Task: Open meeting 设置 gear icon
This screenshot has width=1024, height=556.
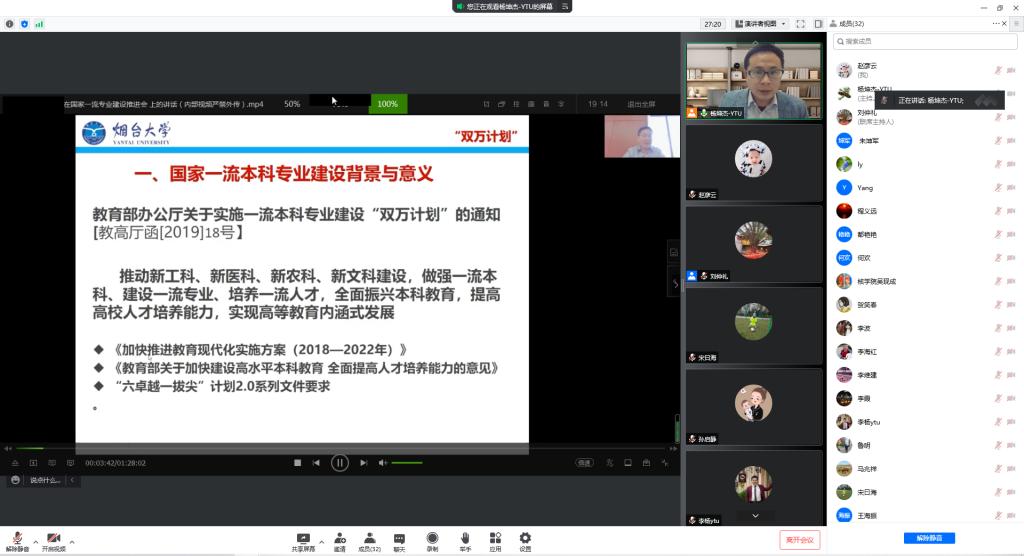Action: (x=525, y=538)
